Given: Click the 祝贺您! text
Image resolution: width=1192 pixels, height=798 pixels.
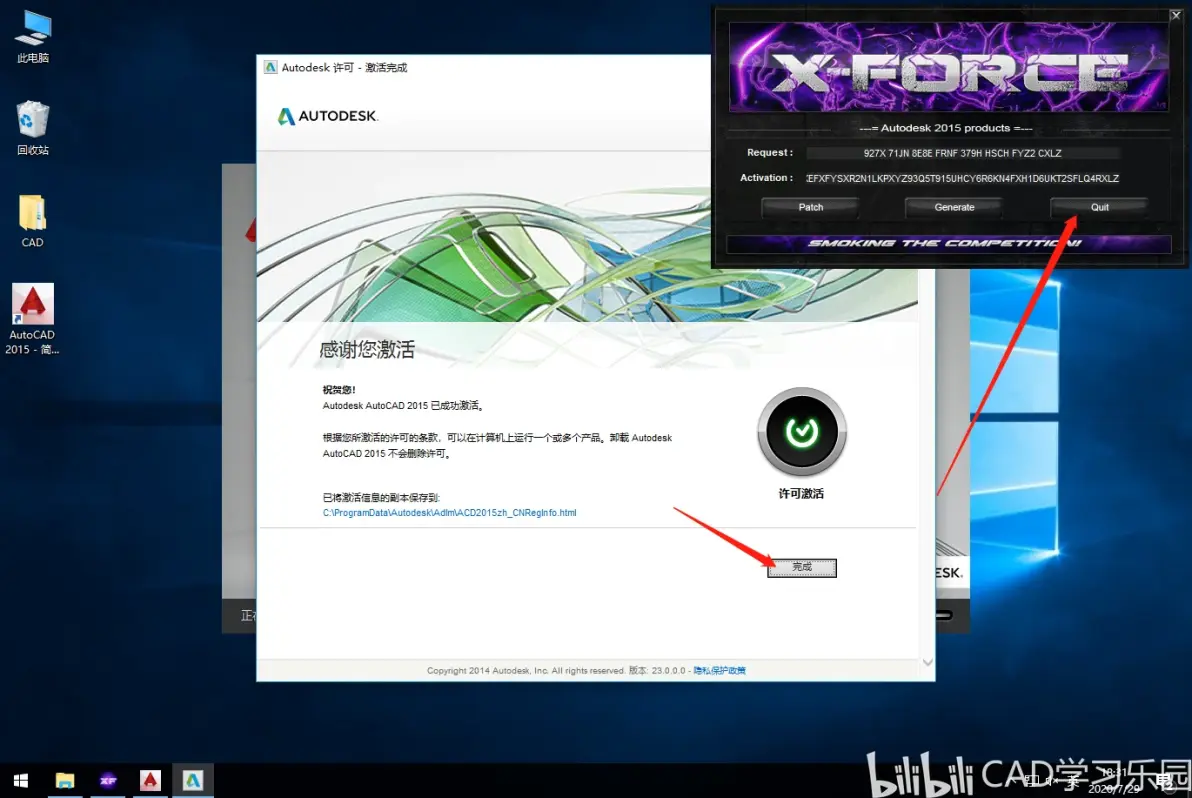Looking at the screenshot, I should 339,390.
